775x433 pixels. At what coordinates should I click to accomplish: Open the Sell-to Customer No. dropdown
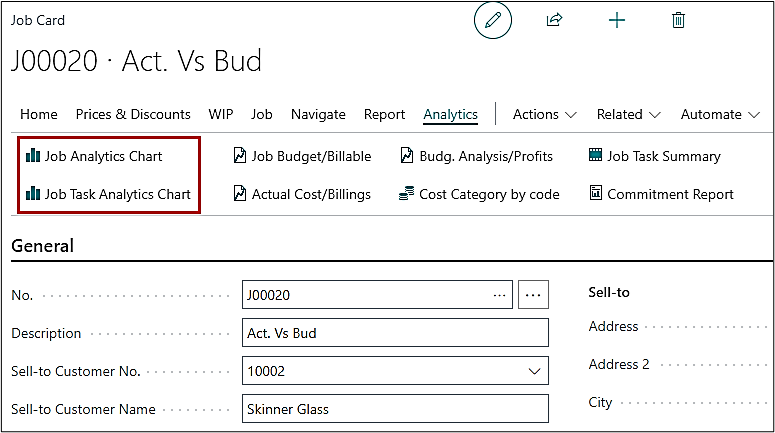point(532,371)
